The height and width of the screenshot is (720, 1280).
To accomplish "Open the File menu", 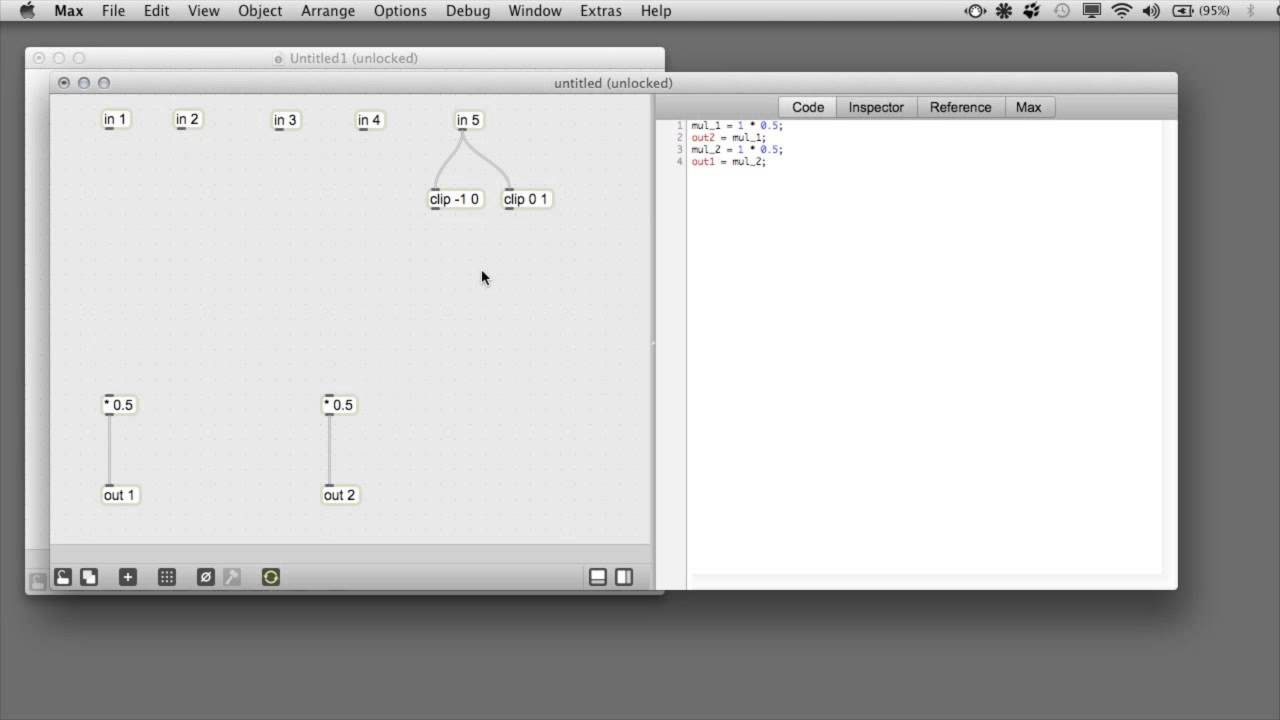I will (x=114, y=11).
